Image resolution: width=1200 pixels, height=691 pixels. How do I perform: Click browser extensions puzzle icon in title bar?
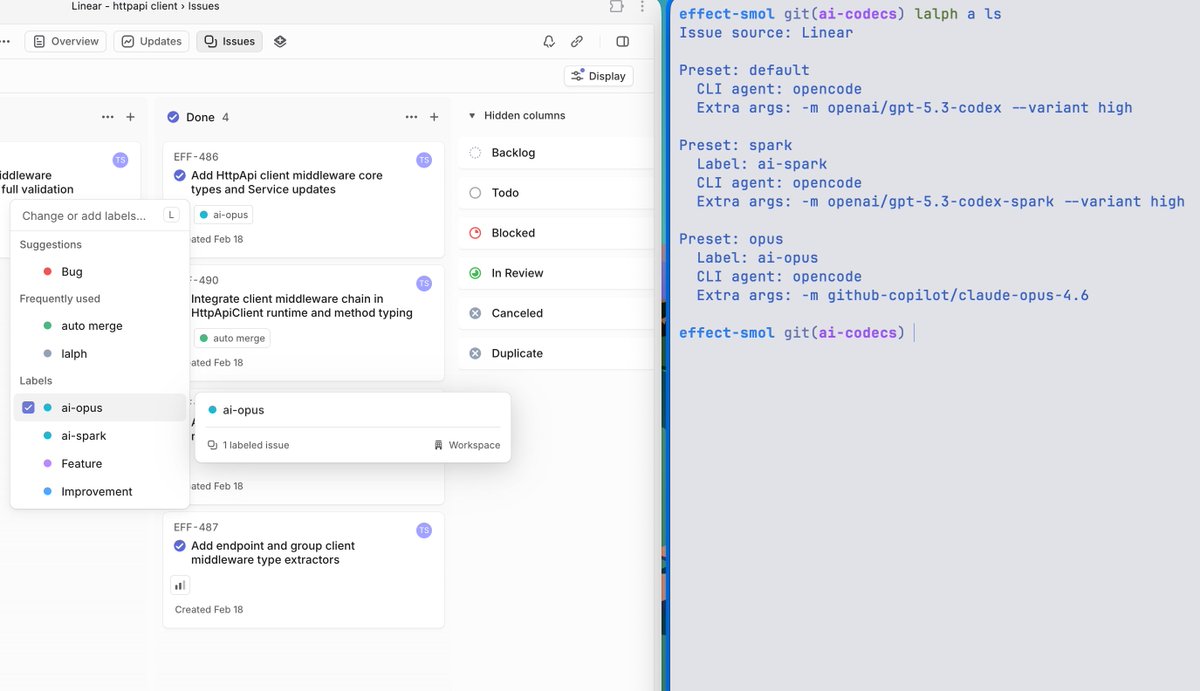coord(616,6)
